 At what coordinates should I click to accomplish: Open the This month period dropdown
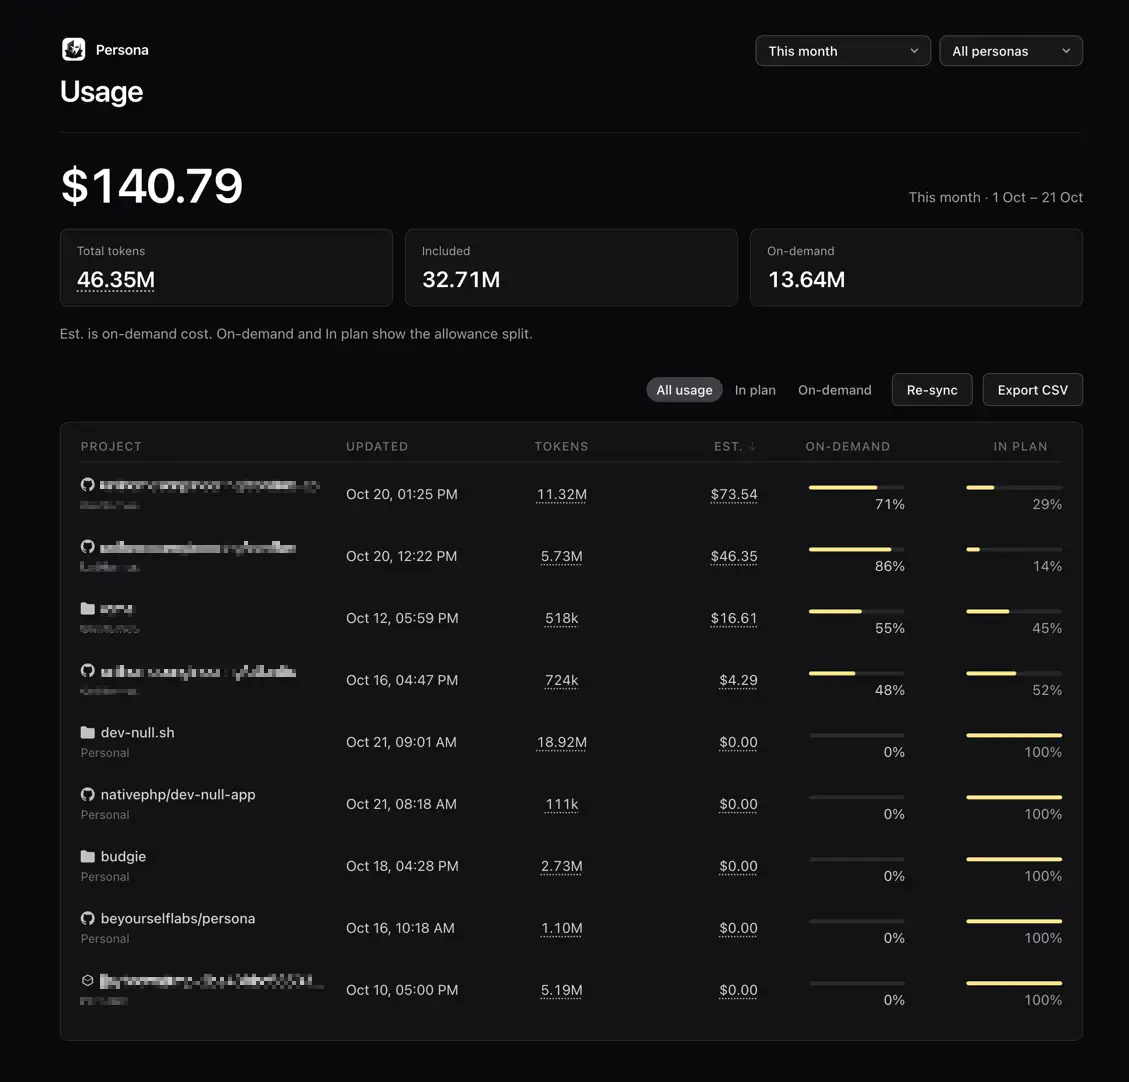842,51
